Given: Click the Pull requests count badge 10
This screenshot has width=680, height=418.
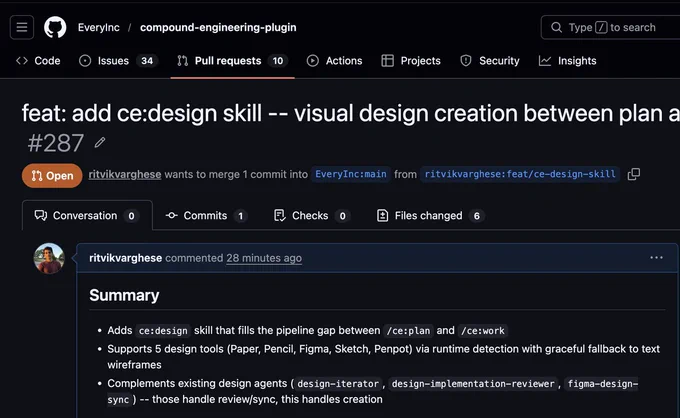Looking at the screenshot, I should tap(278, 61).
